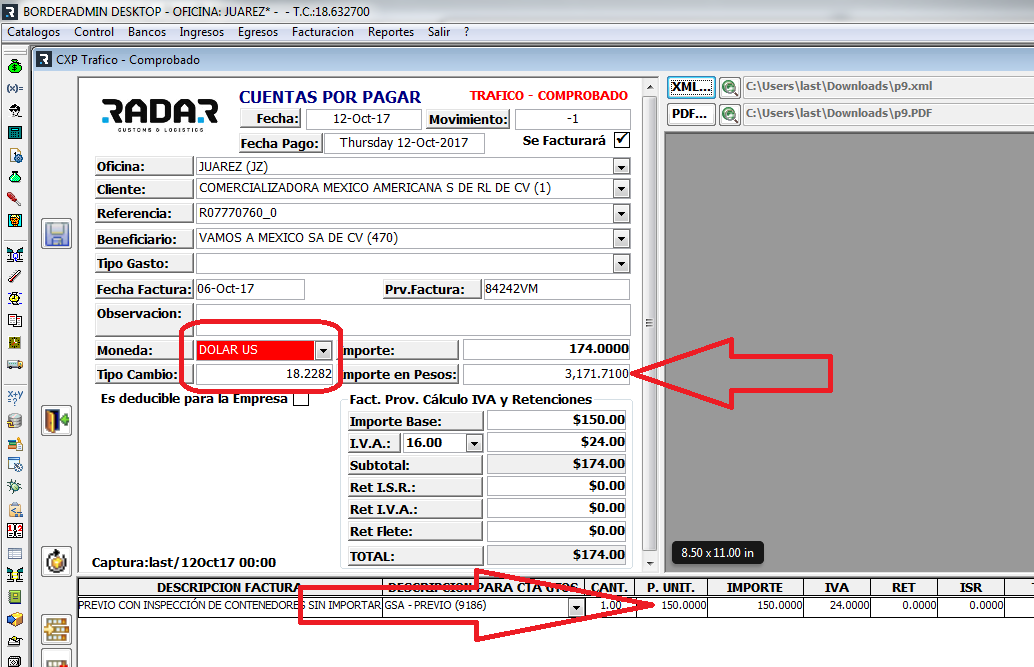Click the Fecha Pago button

(280, 143)
